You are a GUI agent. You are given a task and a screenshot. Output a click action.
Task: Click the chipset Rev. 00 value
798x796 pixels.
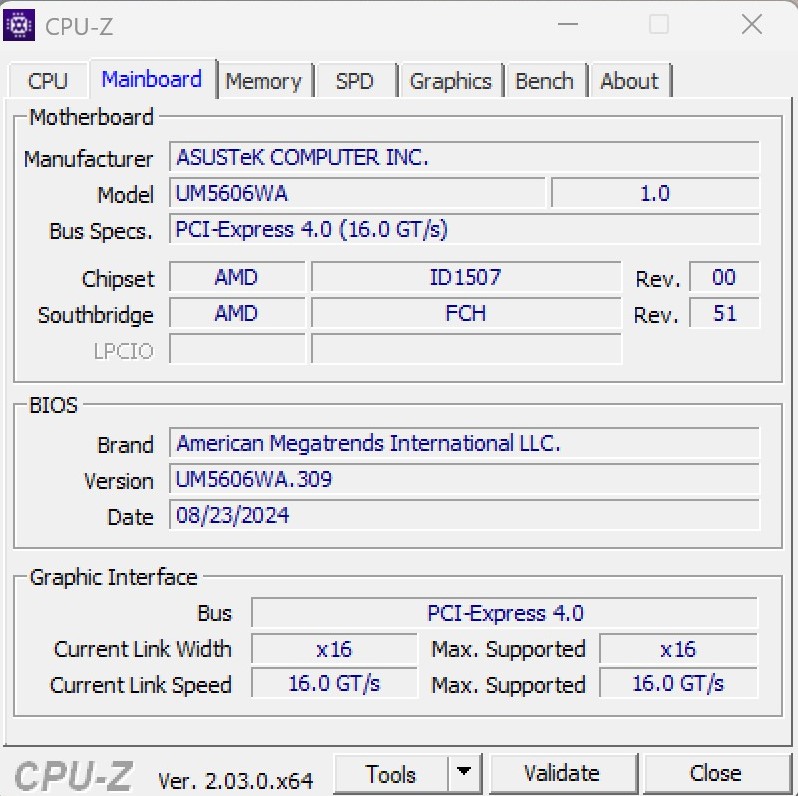(724, 277)
